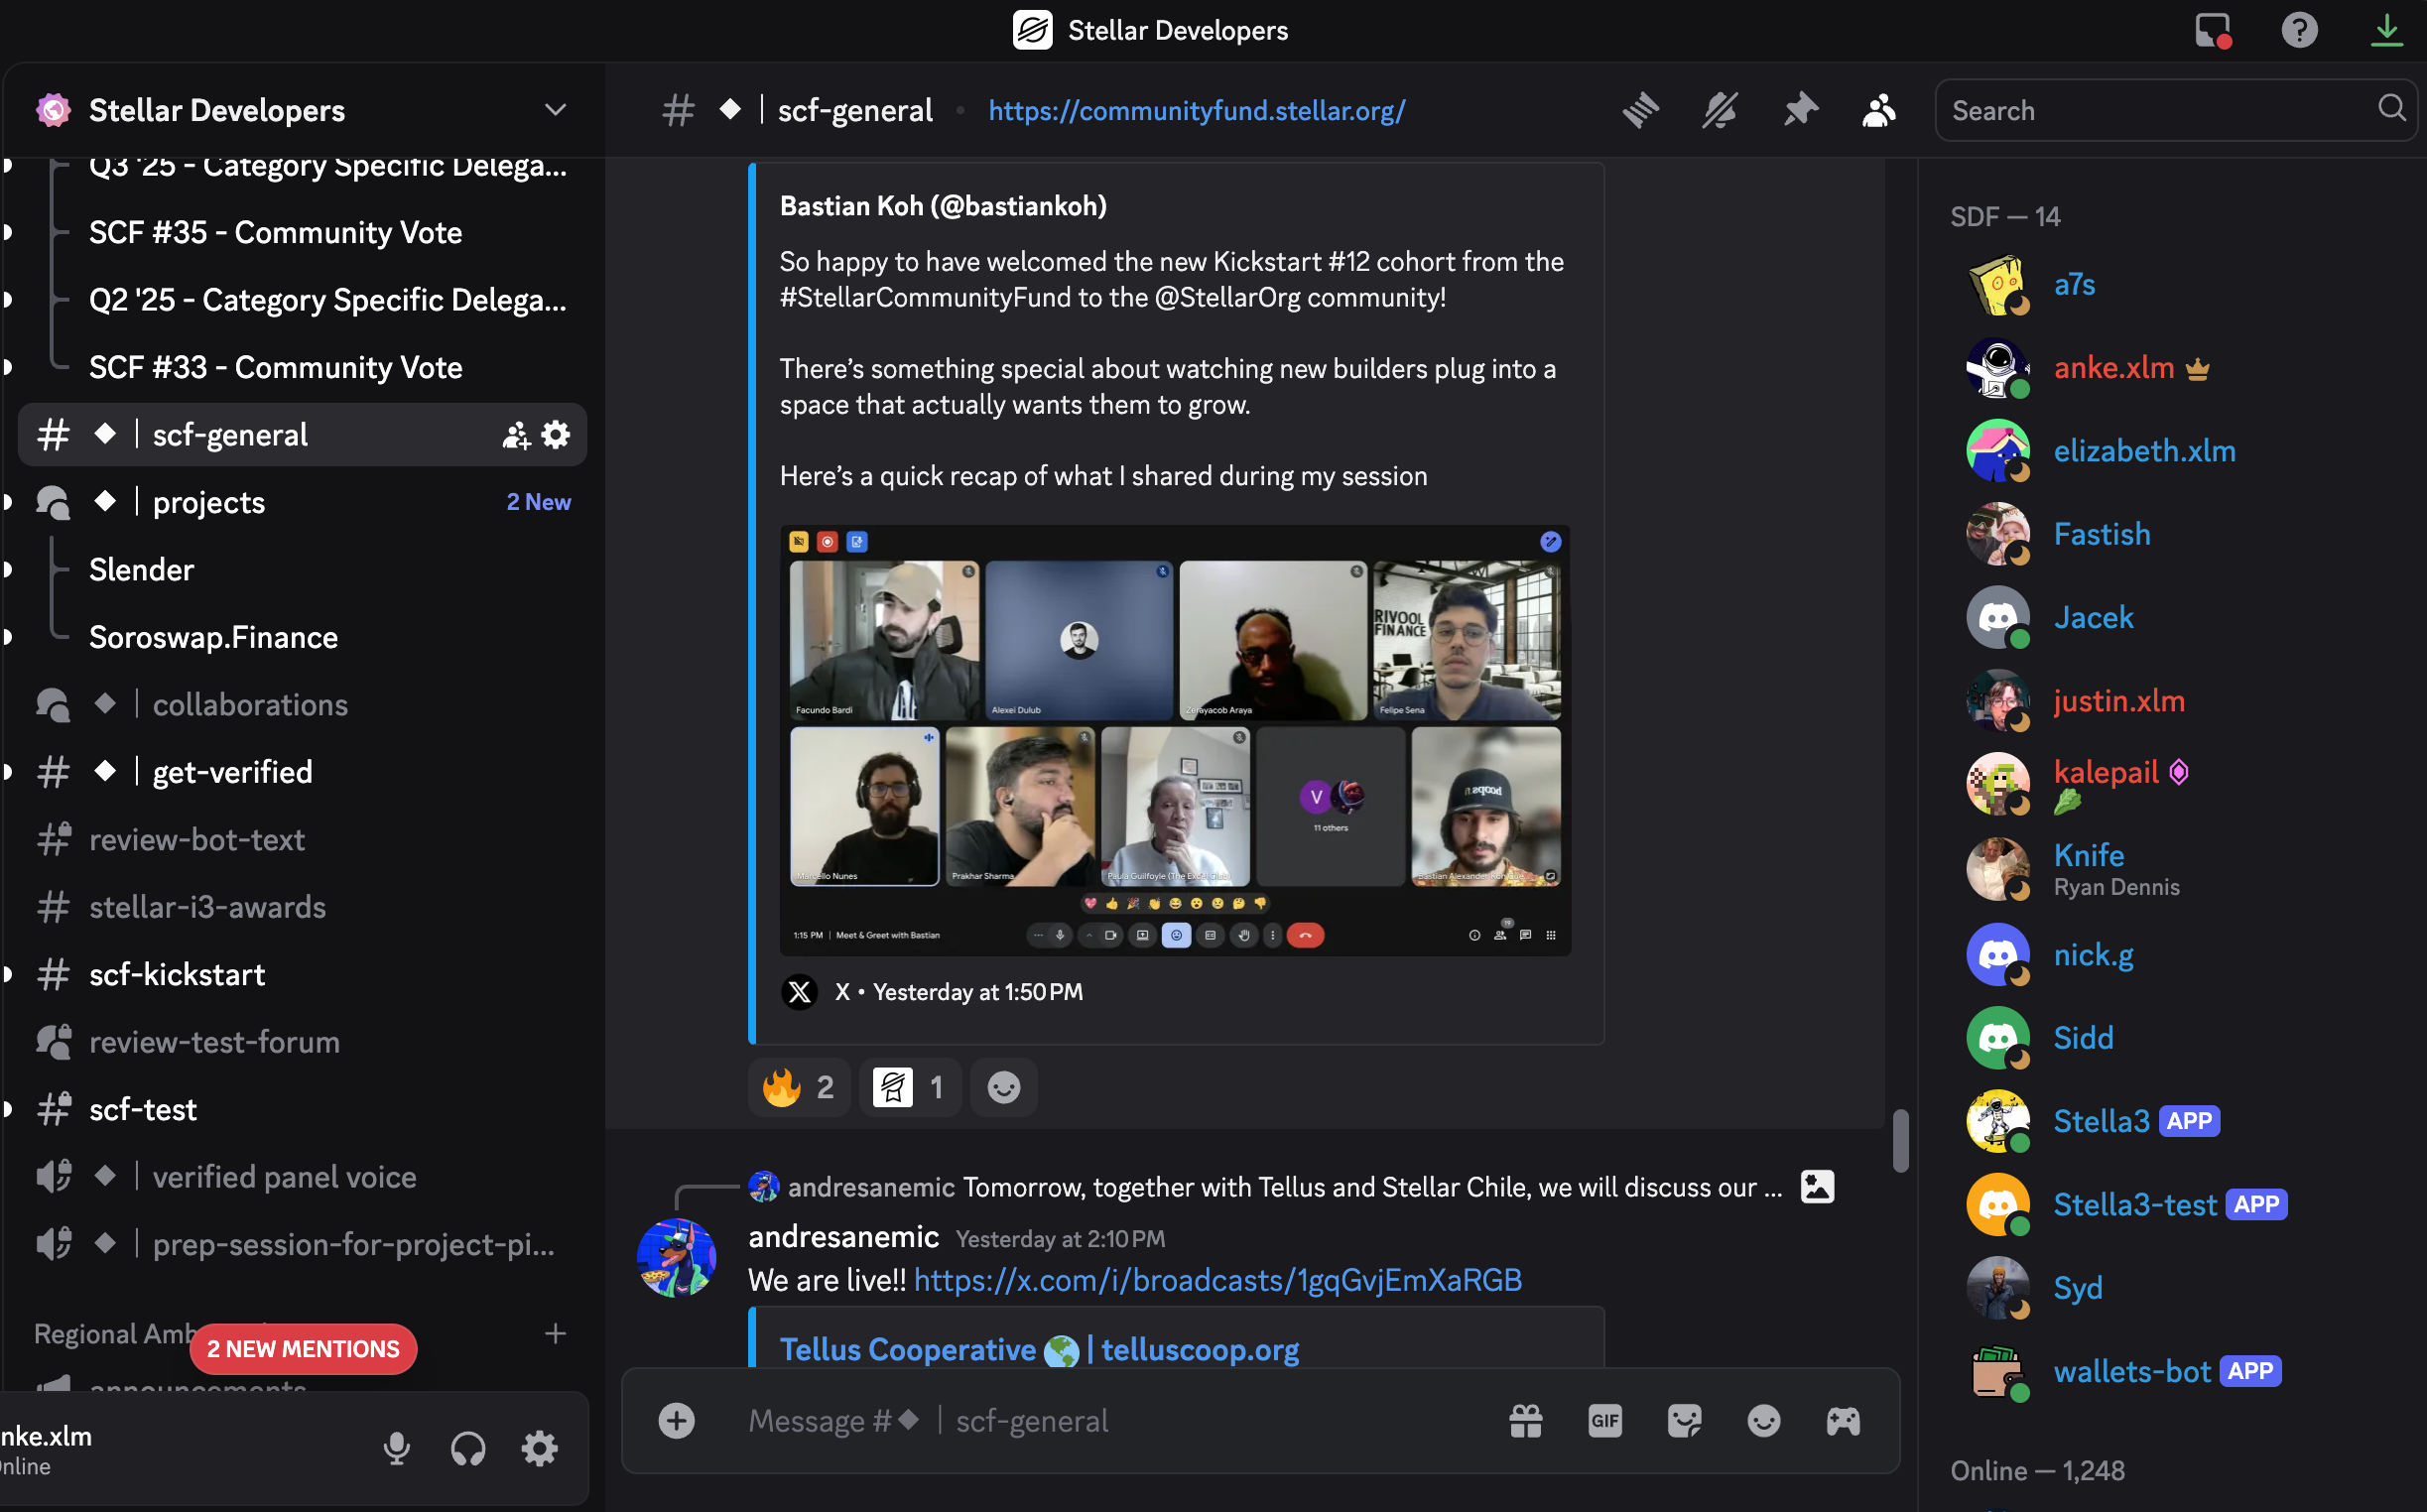
Task: Open the Soroswap.Finance project thread
Action: [x=213, y=637]
